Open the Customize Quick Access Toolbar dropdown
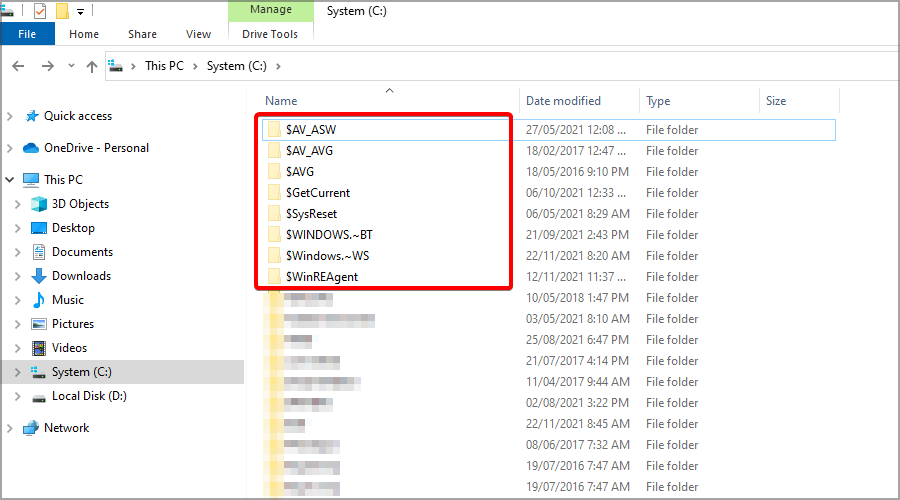The width and height of the screenshot is (900, 500). (80, 11)
